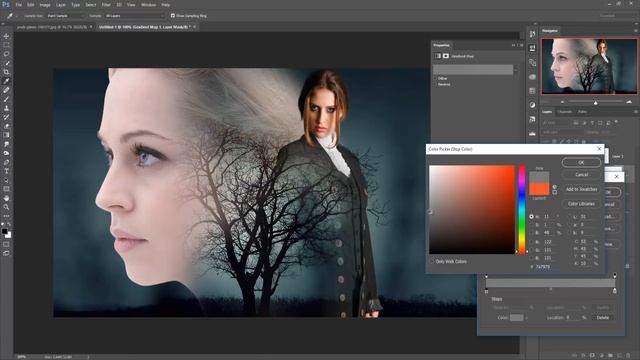Select the Brush tool
Screen dimensions: 640x360
click(x=6, y=99)
